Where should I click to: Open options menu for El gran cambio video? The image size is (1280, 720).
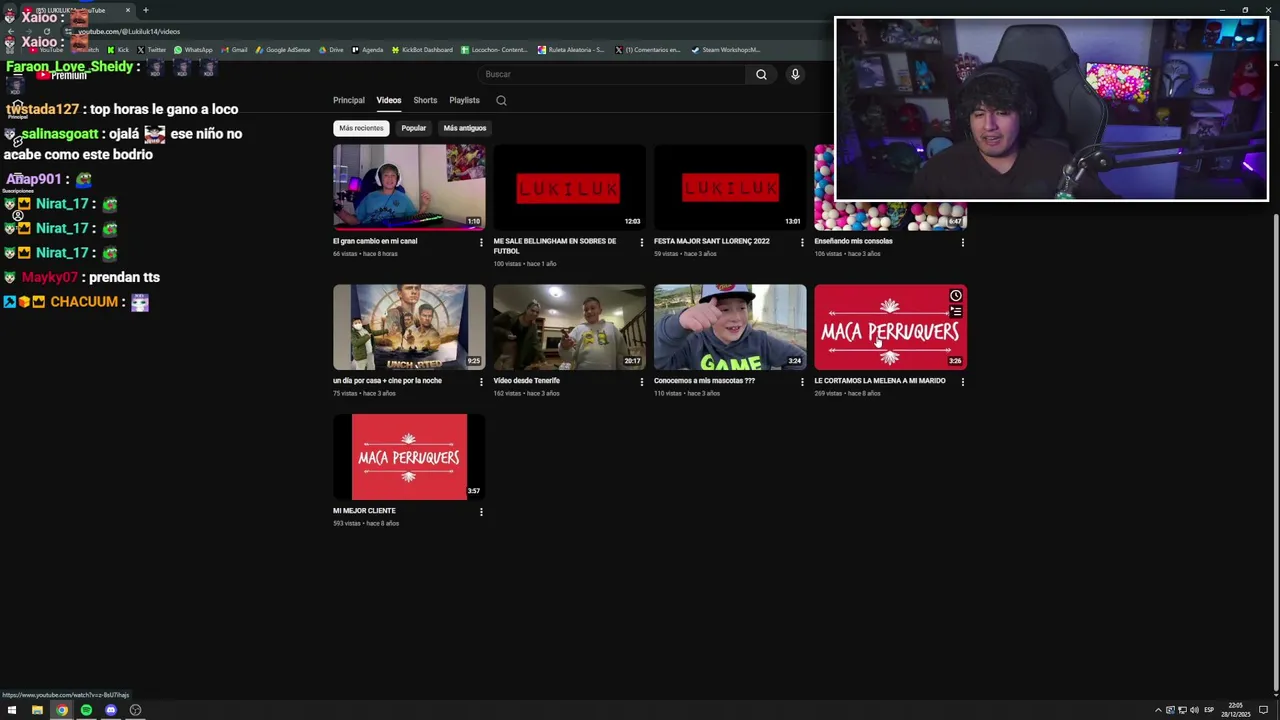point(481,242)
